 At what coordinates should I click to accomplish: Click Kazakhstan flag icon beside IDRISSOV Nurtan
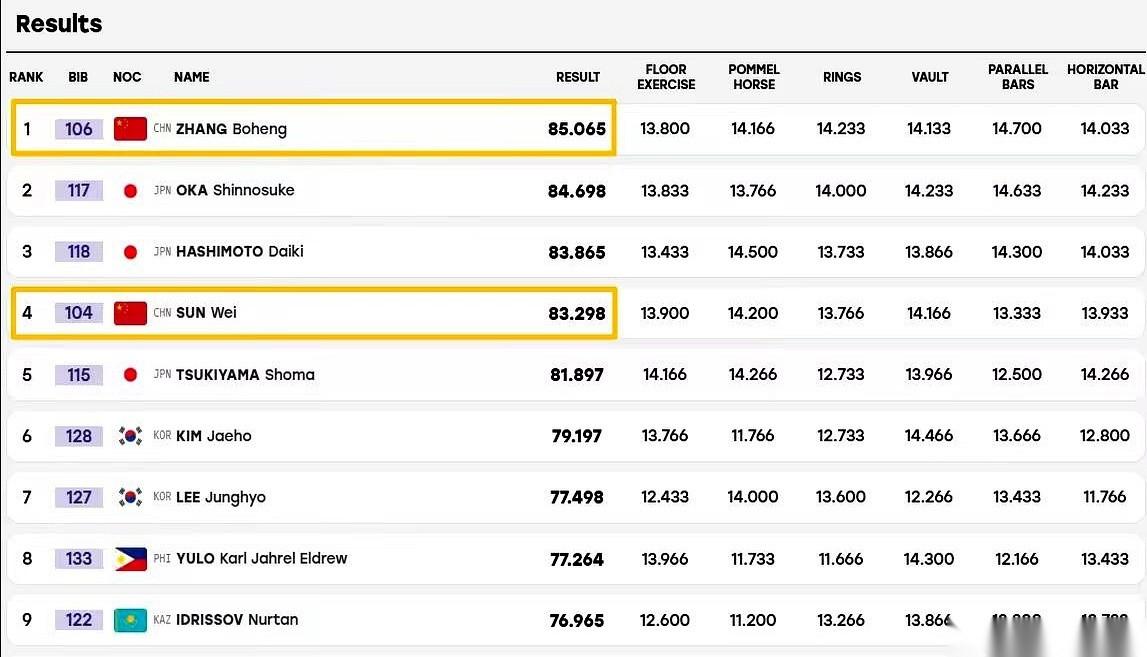130,620
